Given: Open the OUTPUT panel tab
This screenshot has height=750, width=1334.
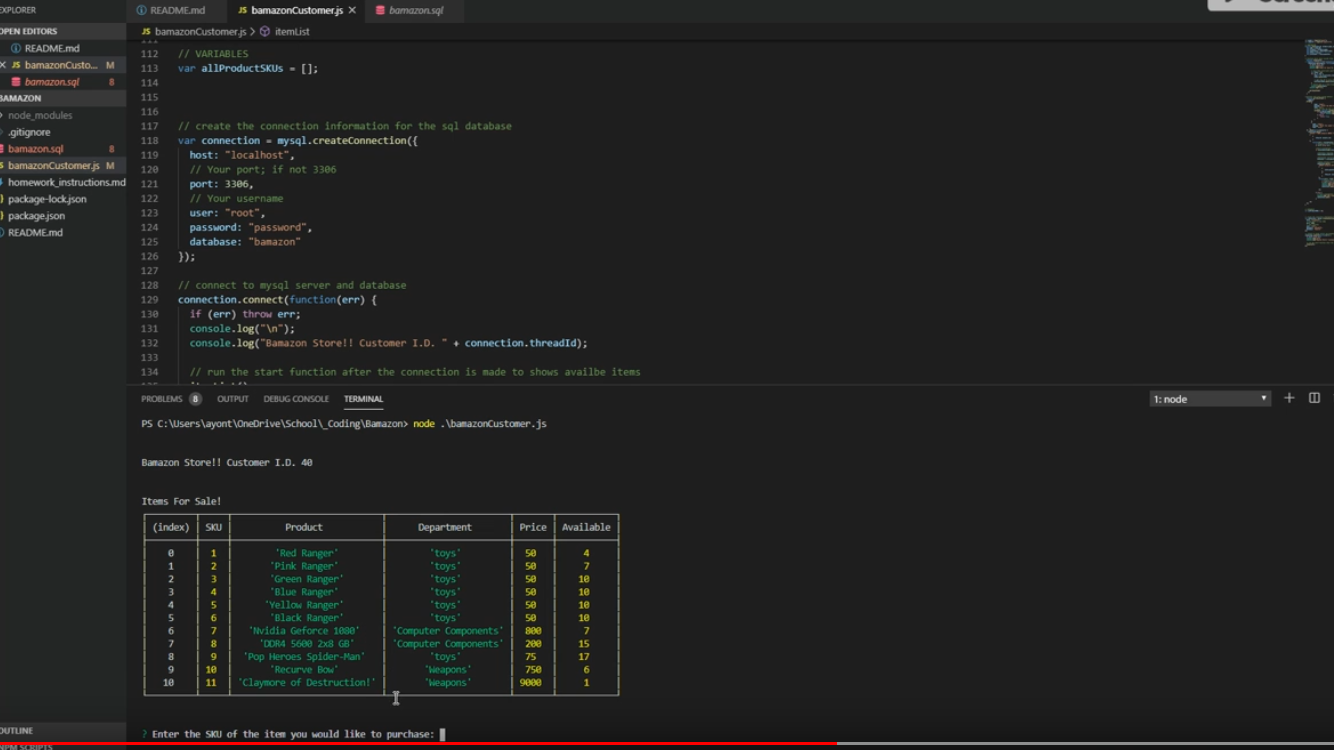Looking at the screenshot, I should coord(232,399).
